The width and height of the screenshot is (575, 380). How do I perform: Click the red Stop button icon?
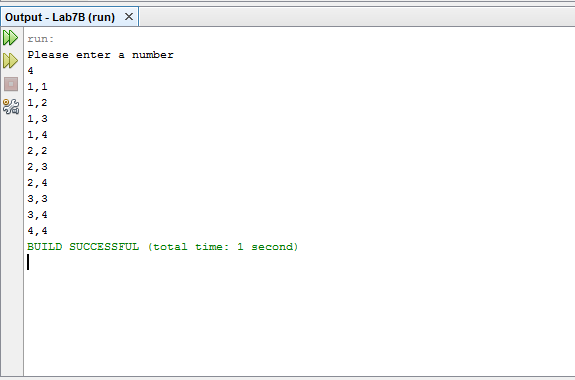tap(11, 84)
